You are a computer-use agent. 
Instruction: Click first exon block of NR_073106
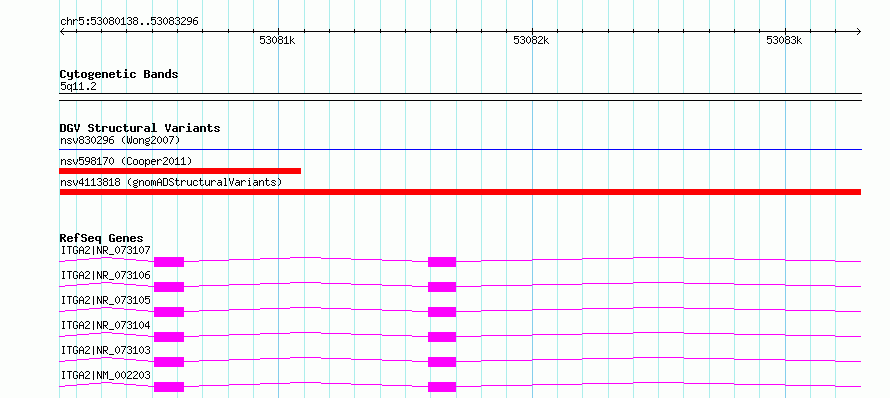169,287
